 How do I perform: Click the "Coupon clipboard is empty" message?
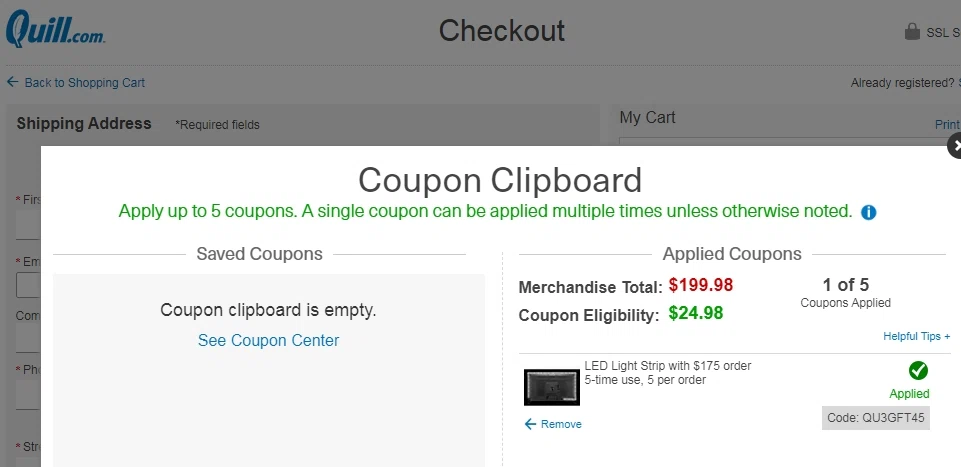268,310
